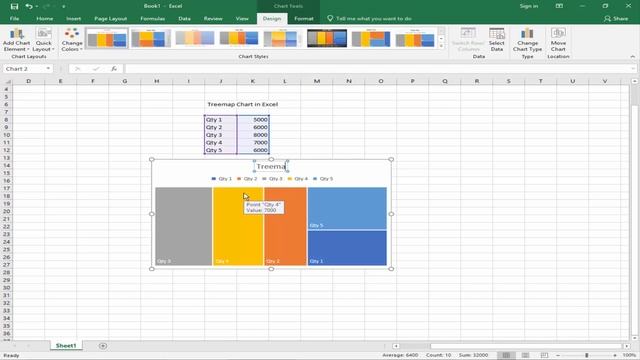This screenshot has width=640, height=360.
Task: Click the chart title text box
Action: [x=271, y=166]
